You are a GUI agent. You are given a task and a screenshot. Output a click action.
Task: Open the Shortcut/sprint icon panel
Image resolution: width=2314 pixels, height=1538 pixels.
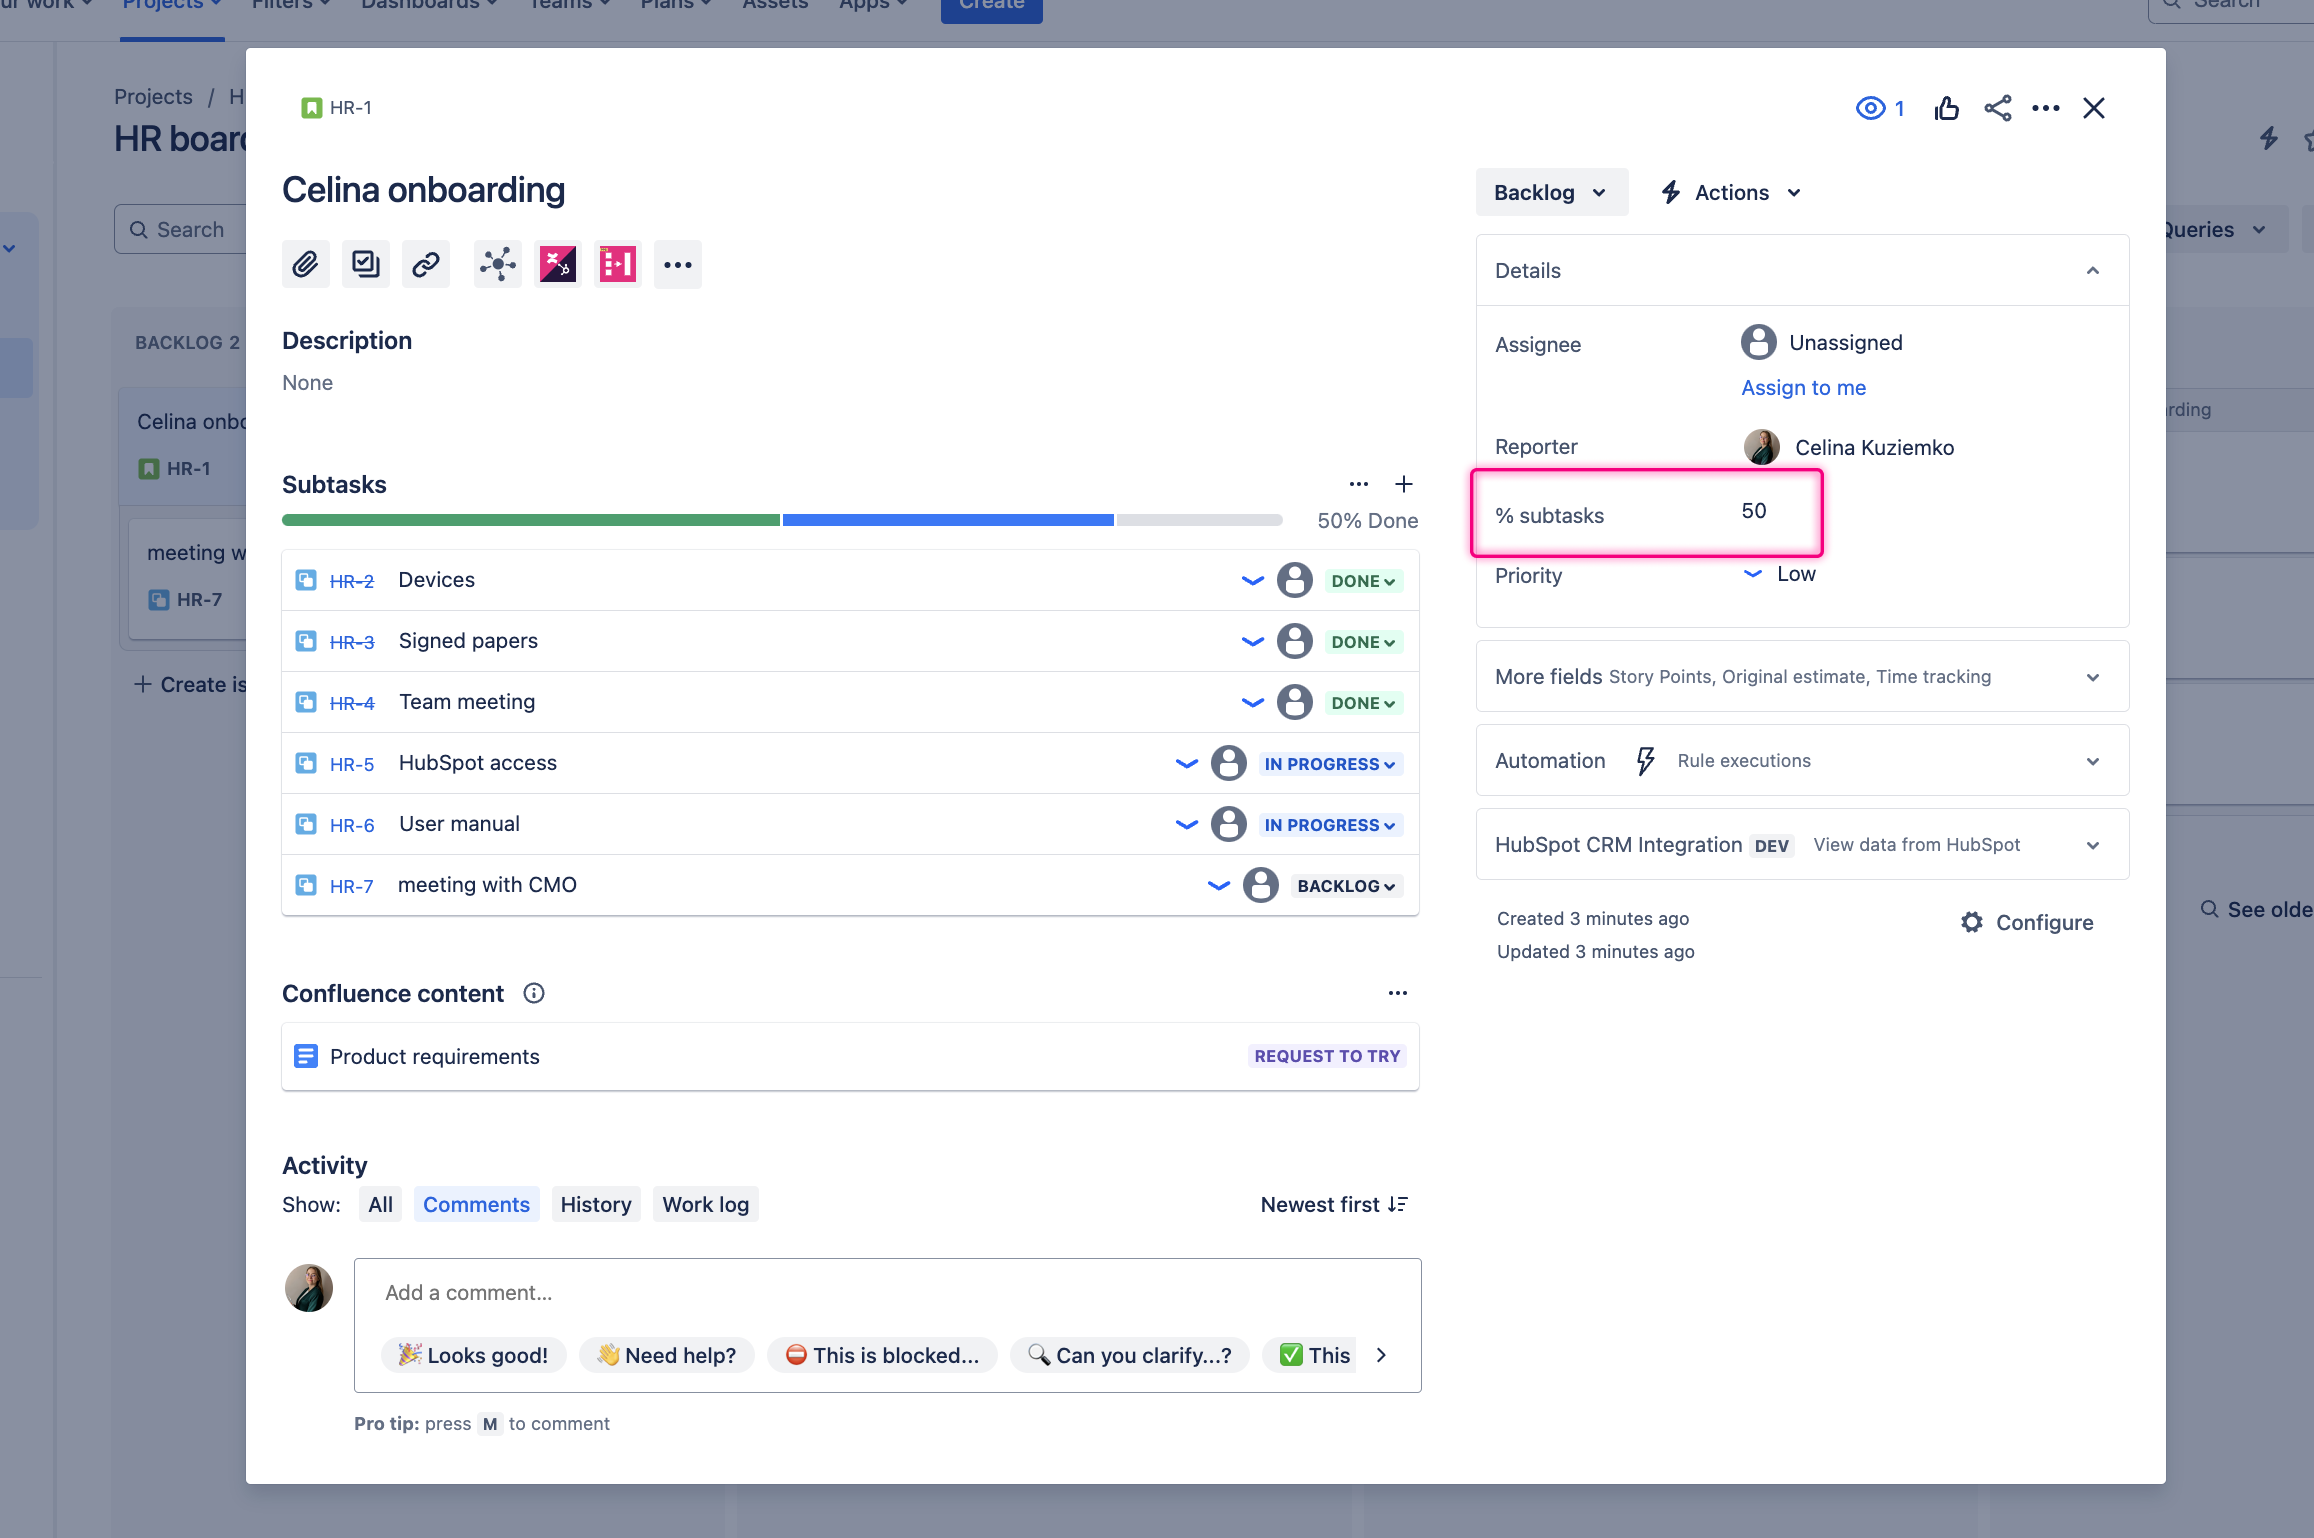618,264
